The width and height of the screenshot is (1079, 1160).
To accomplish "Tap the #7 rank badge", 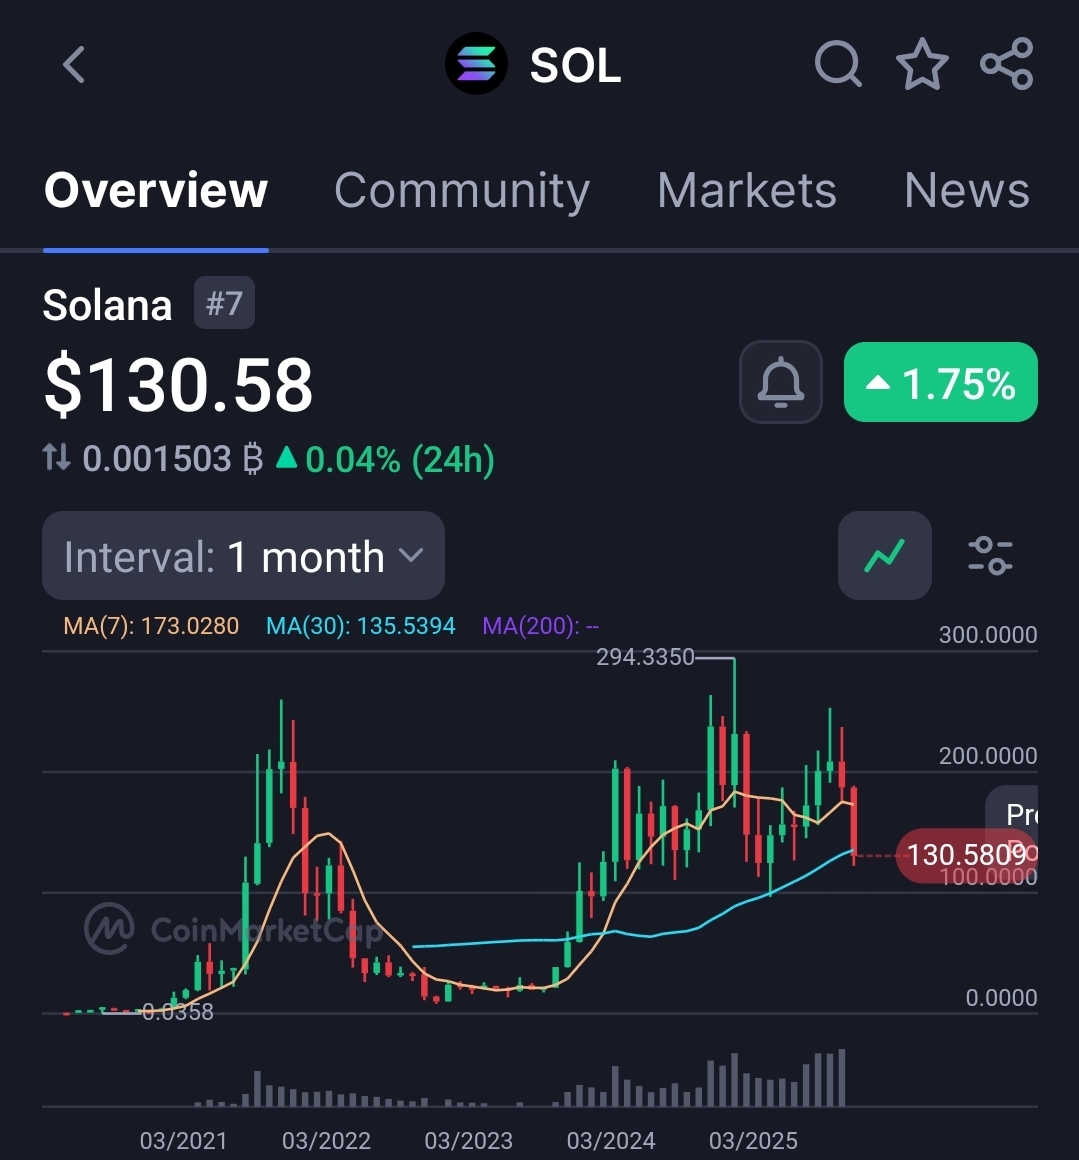I will pos(224,303).
